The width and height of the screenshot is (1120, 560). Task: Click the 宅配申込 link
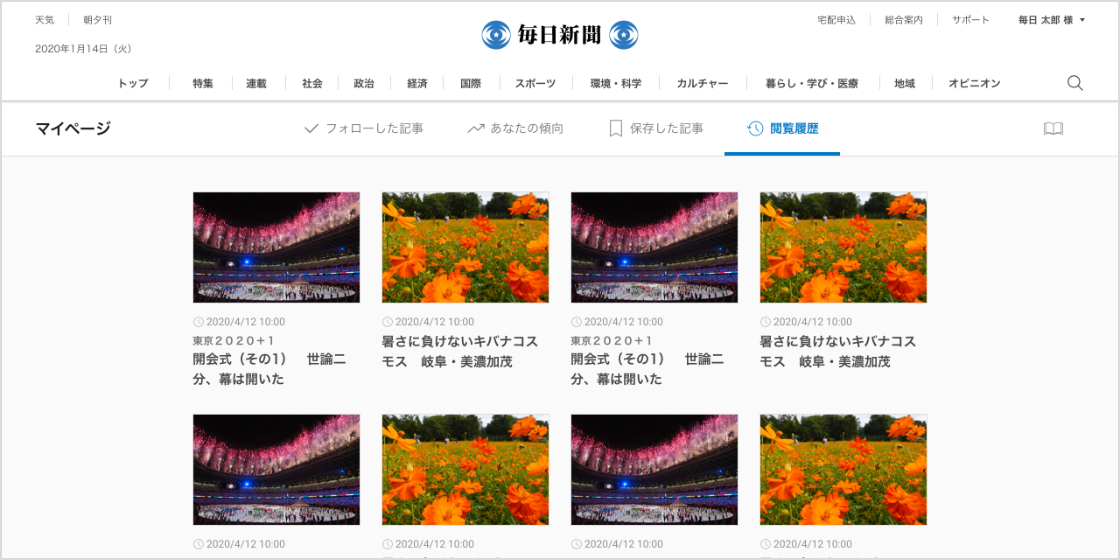(836, 20)
